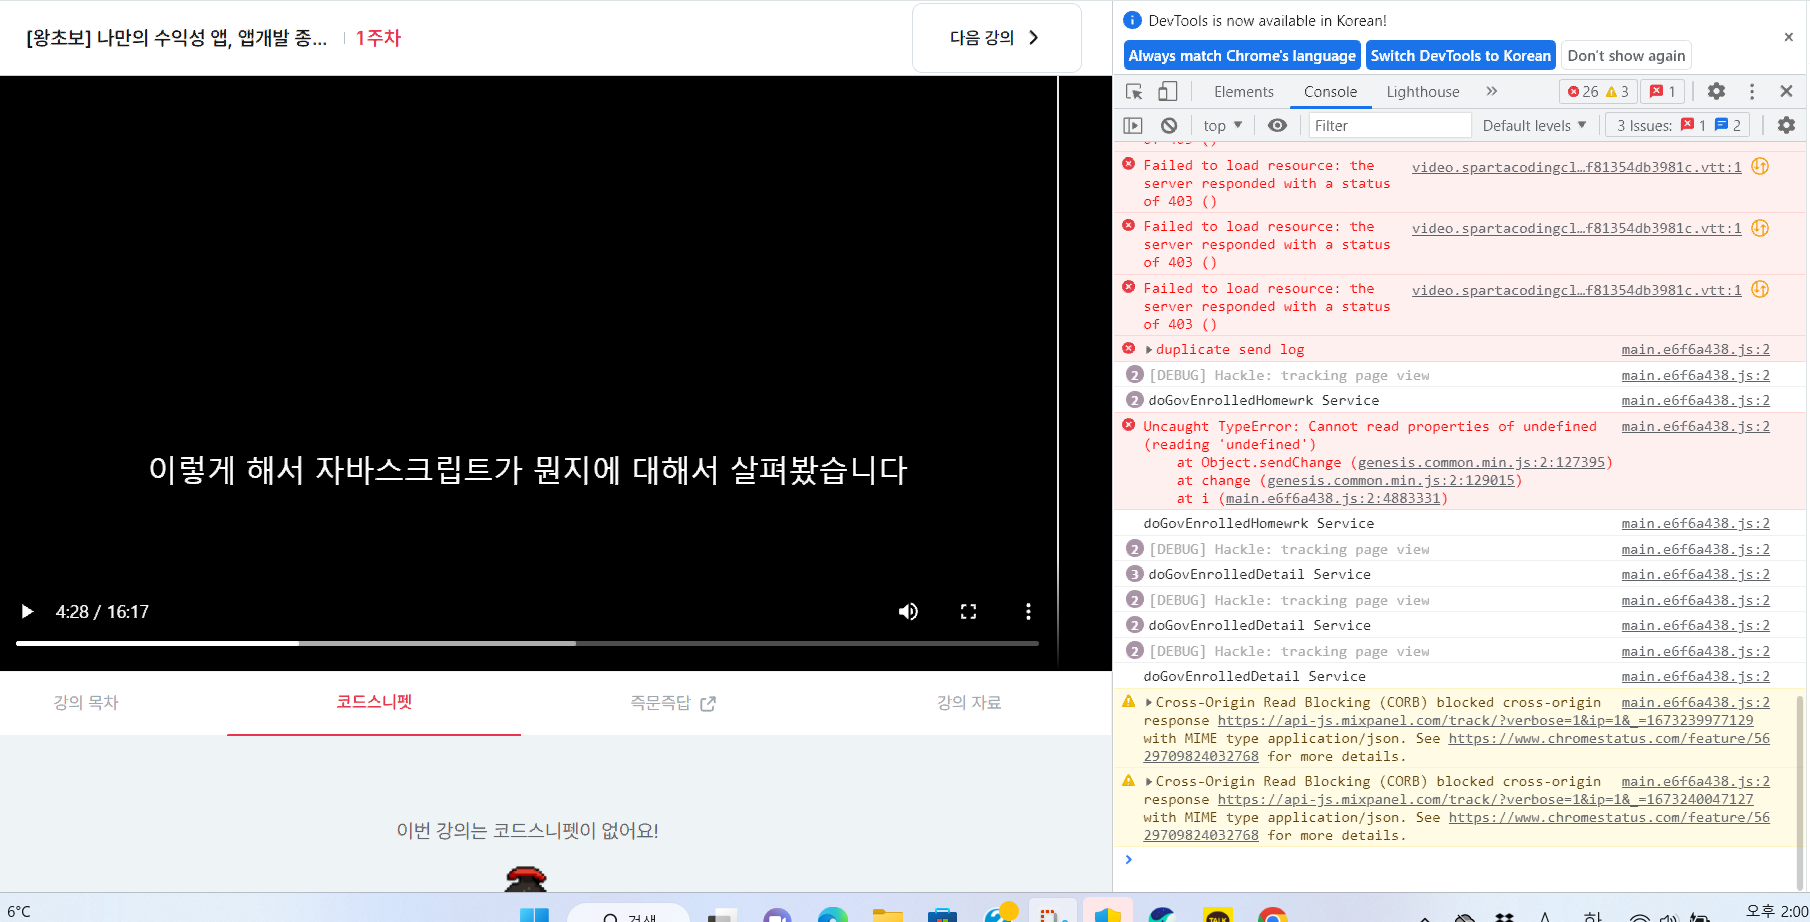1810x922 pixels.
Task: Open source link on duplicate send log row
Action: coord(1695,350)
